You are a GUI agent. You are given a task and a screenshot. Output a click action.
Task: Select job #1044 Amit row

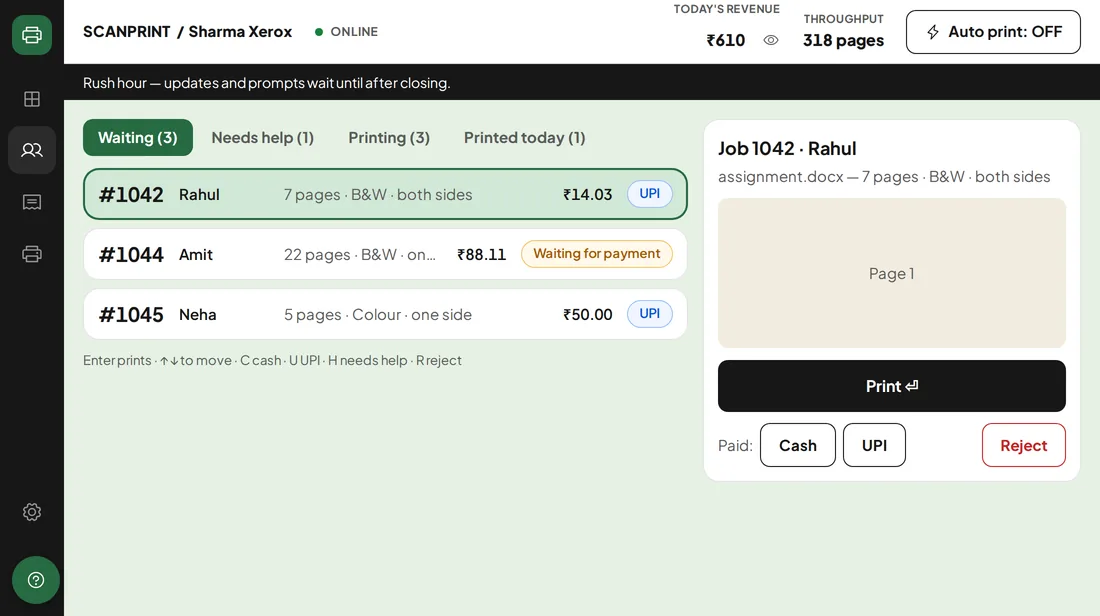[384, 254]
